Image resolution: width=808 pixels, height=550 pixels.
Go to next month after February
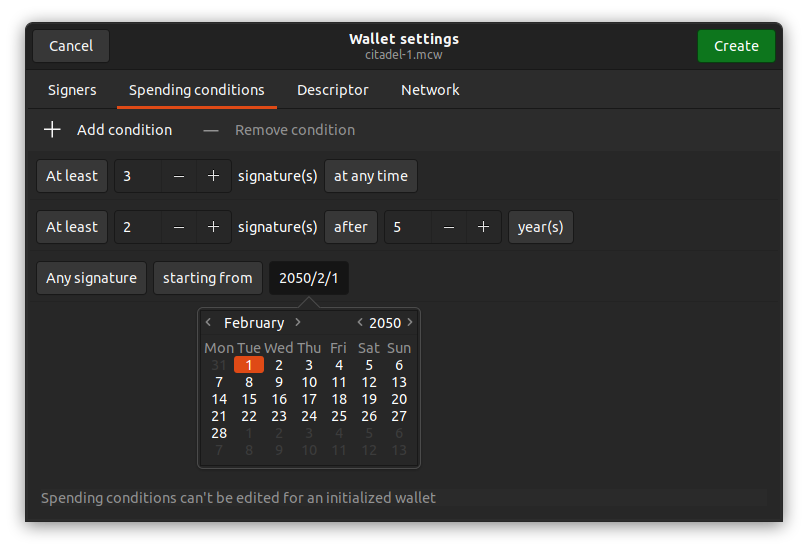[x=298, y=322]
